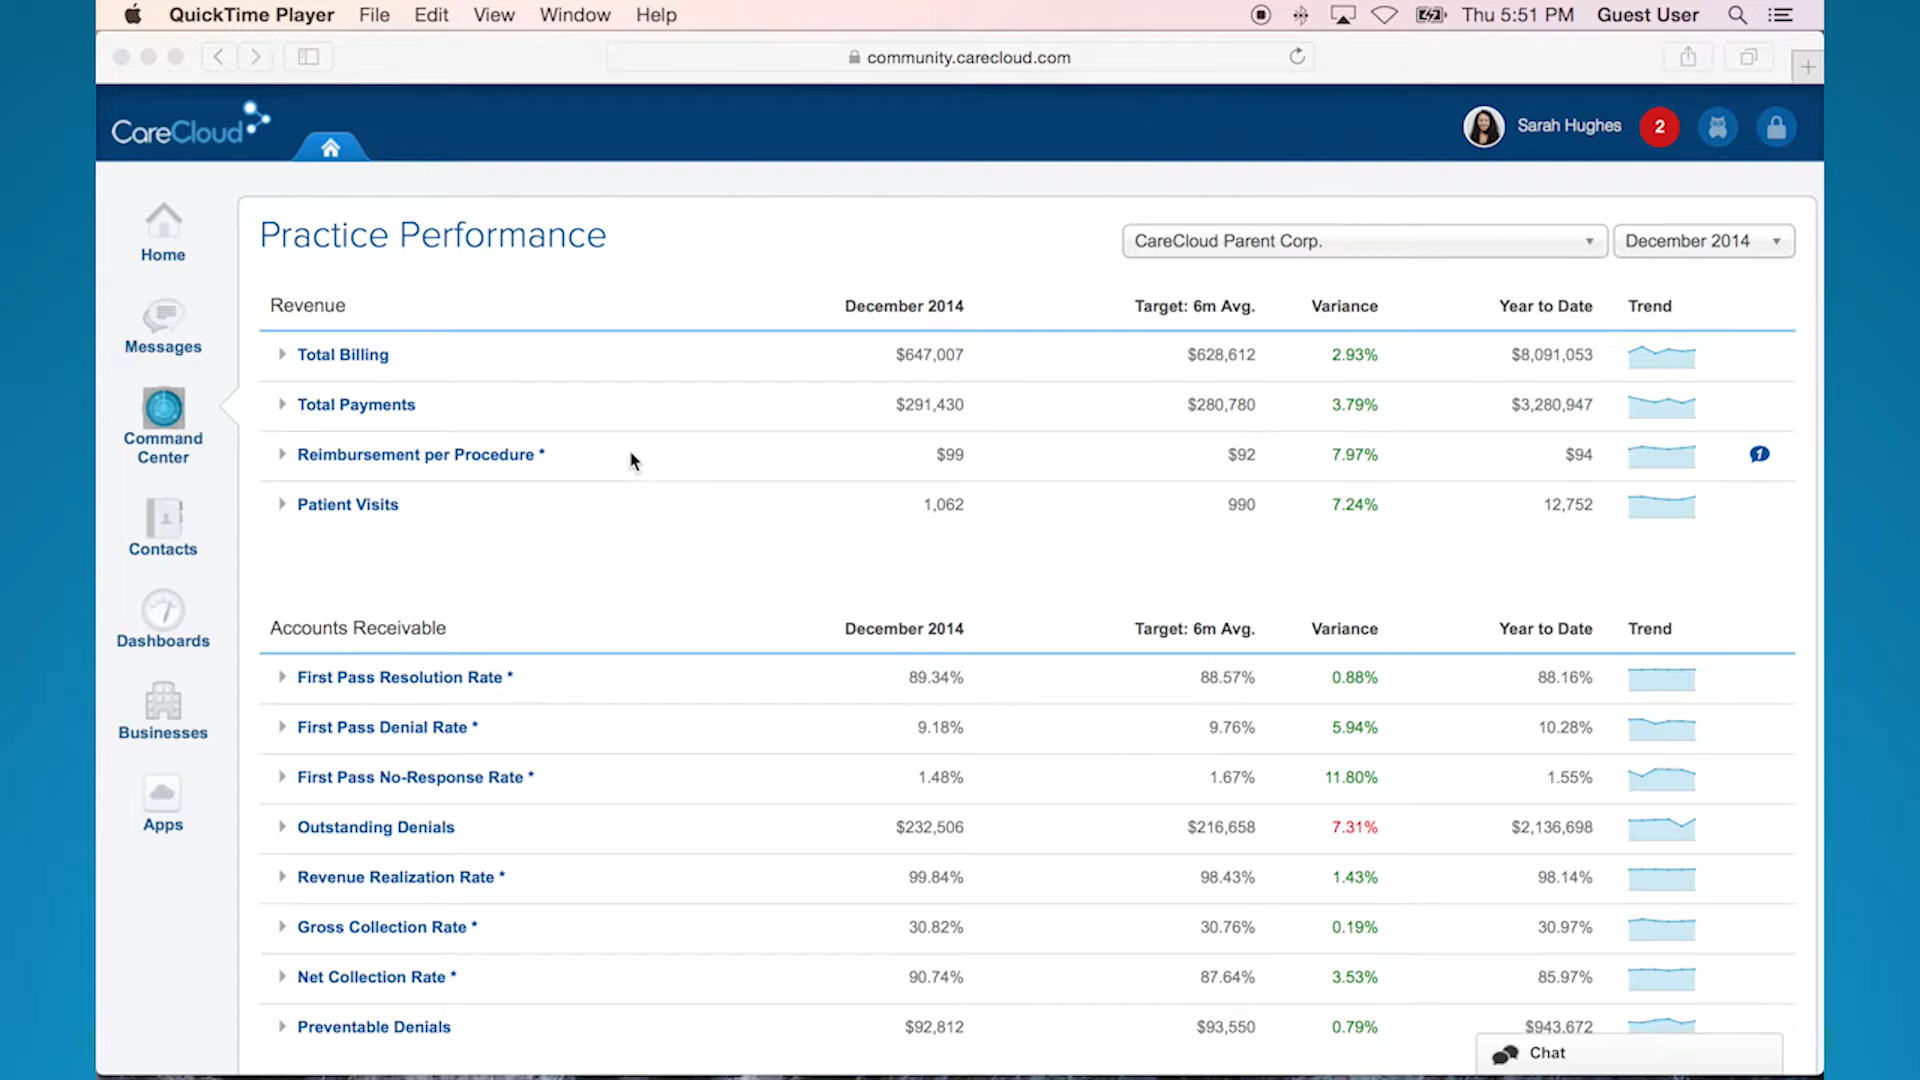
Task: Open Spotlight search in menu bar
Action: pyautogui.click(x=1738, y=15)
